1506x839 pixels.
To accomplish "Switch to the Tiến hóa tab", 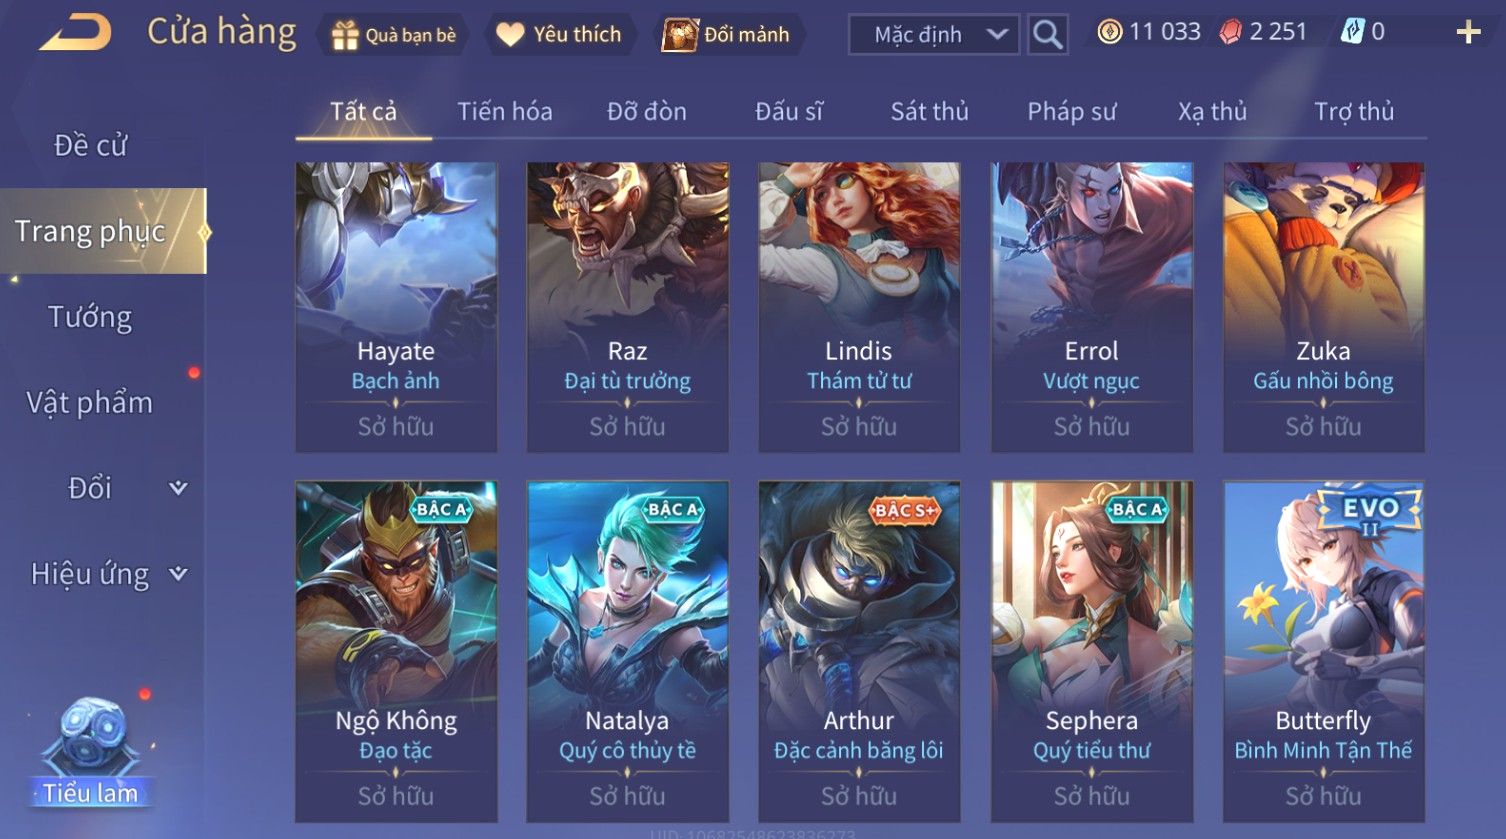I will click(x=504, y=111).
